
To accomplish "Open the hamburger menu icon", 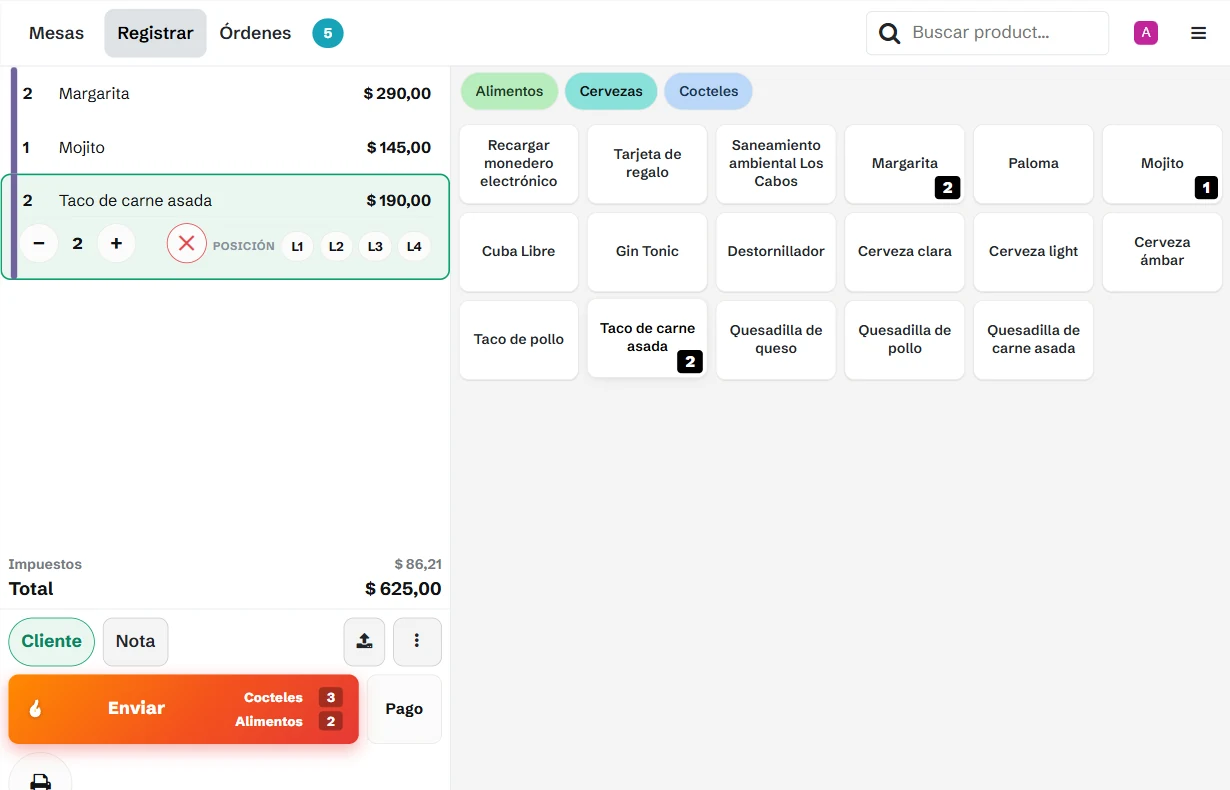I will 1198,33.
